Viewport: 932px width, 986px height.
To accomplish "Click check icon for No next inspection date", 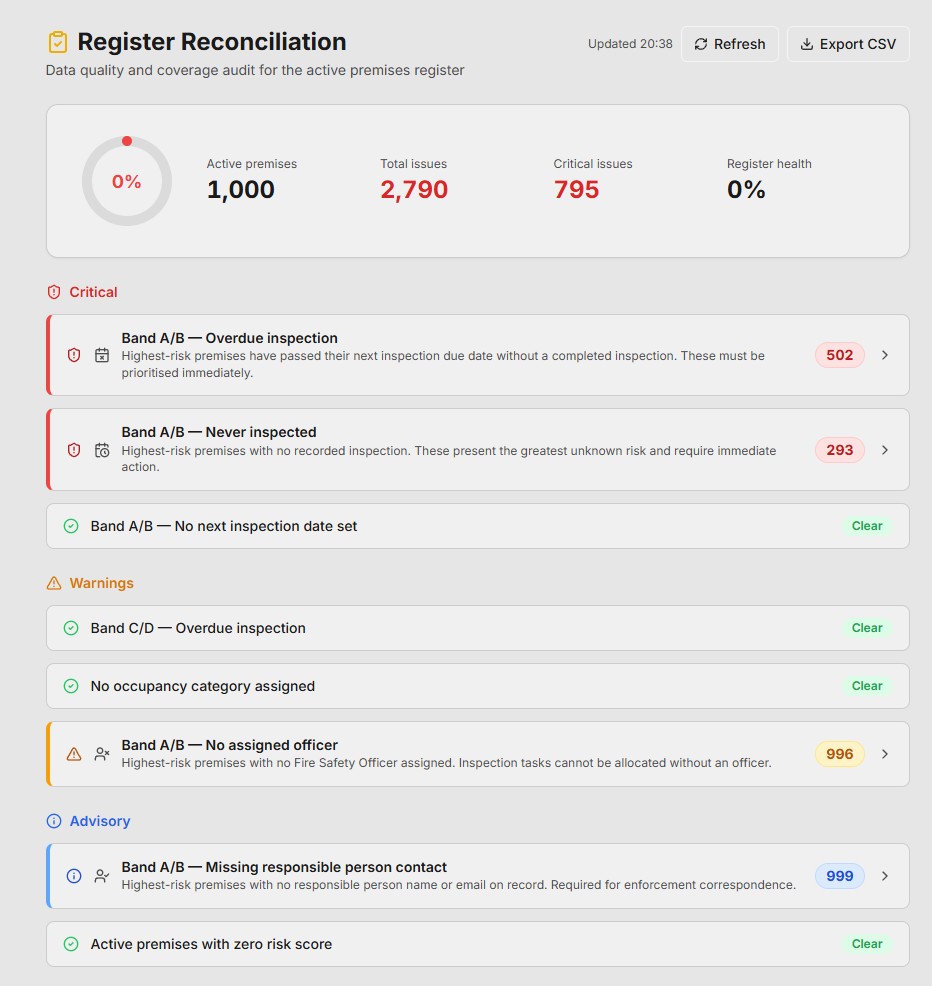I will [x=71, y=526].
